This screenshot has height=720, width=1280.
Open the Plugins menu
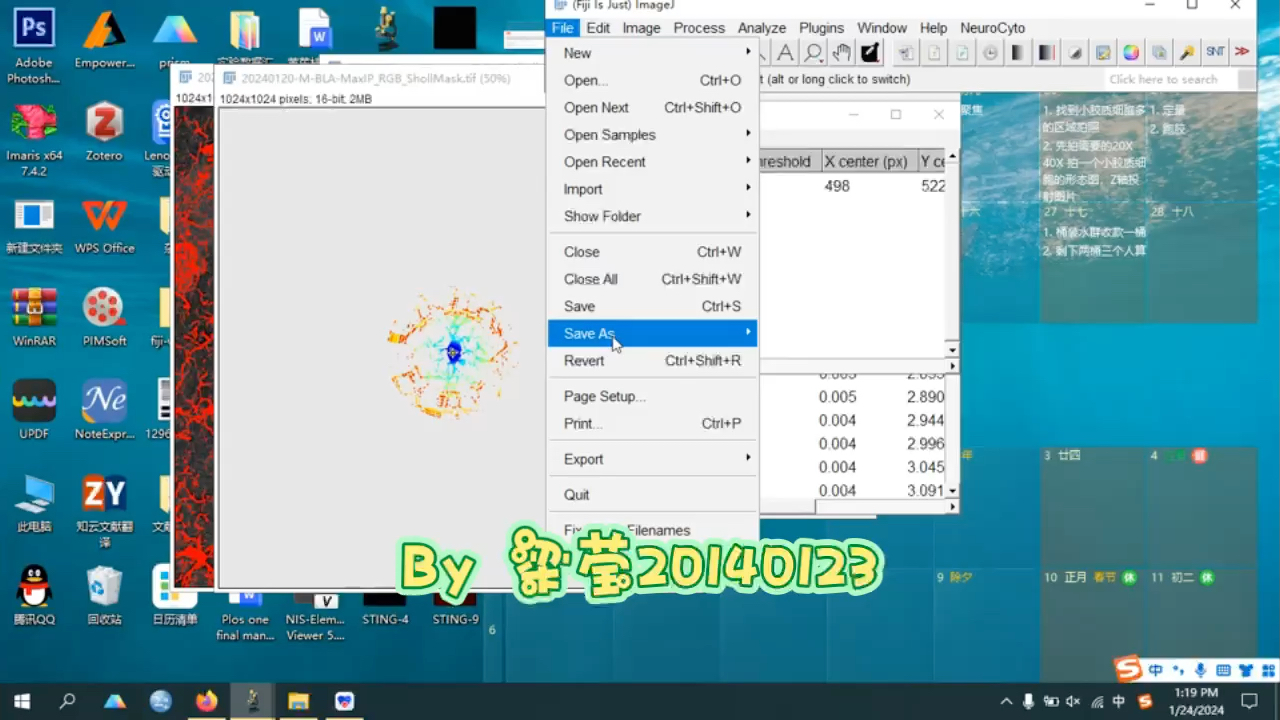[821, 28]
